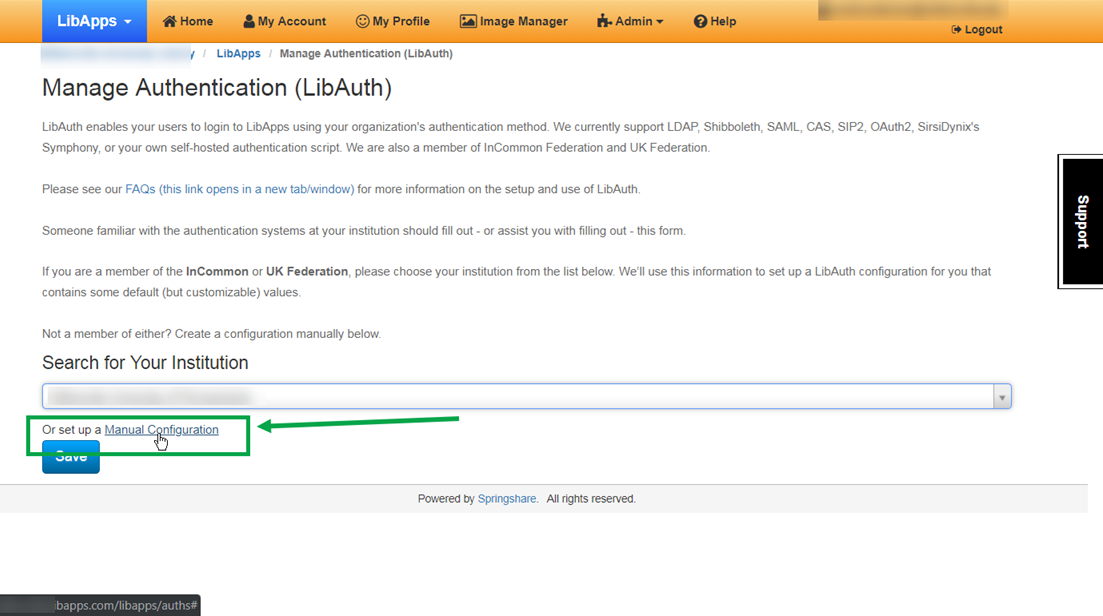The height and width of the screenshot is (616, 1103).
Task: Open the blue LibApps app switcher dropdown
Action: click(94, 20)
